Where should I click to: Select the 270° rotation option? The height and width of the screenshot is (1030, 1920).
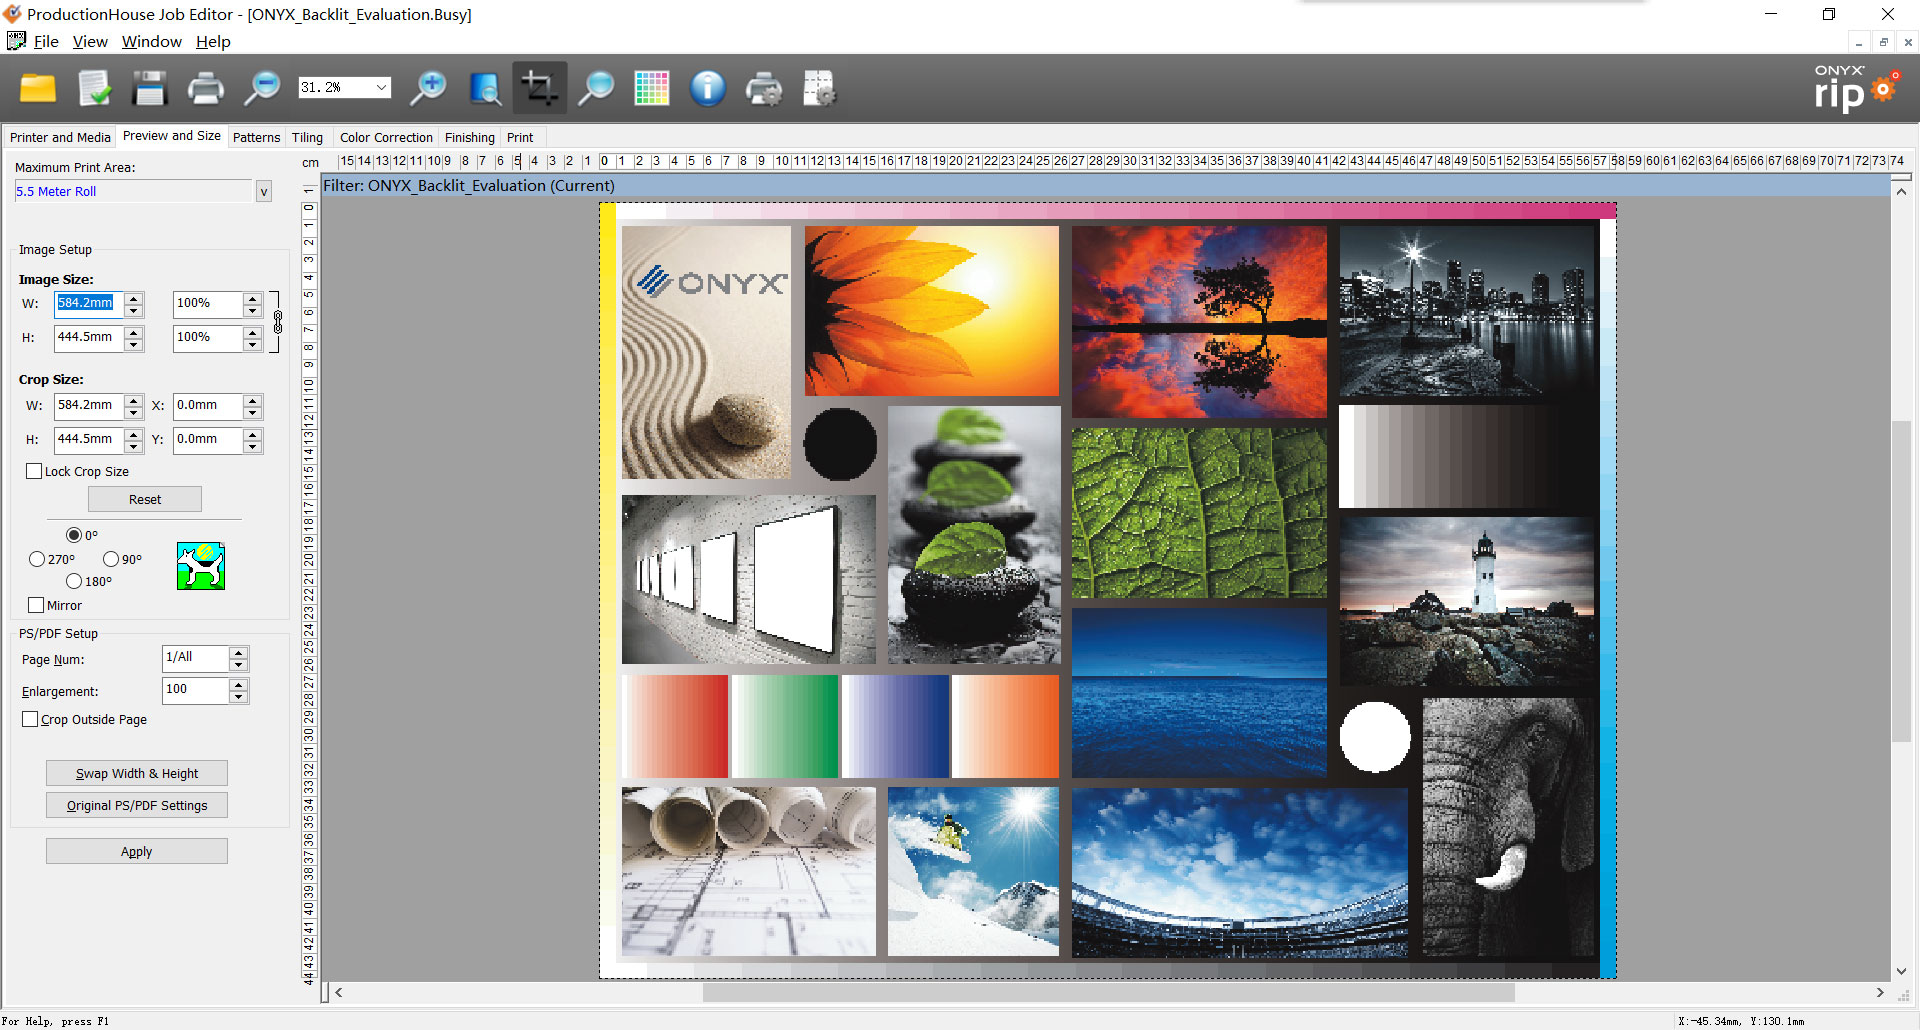(37, 560)
